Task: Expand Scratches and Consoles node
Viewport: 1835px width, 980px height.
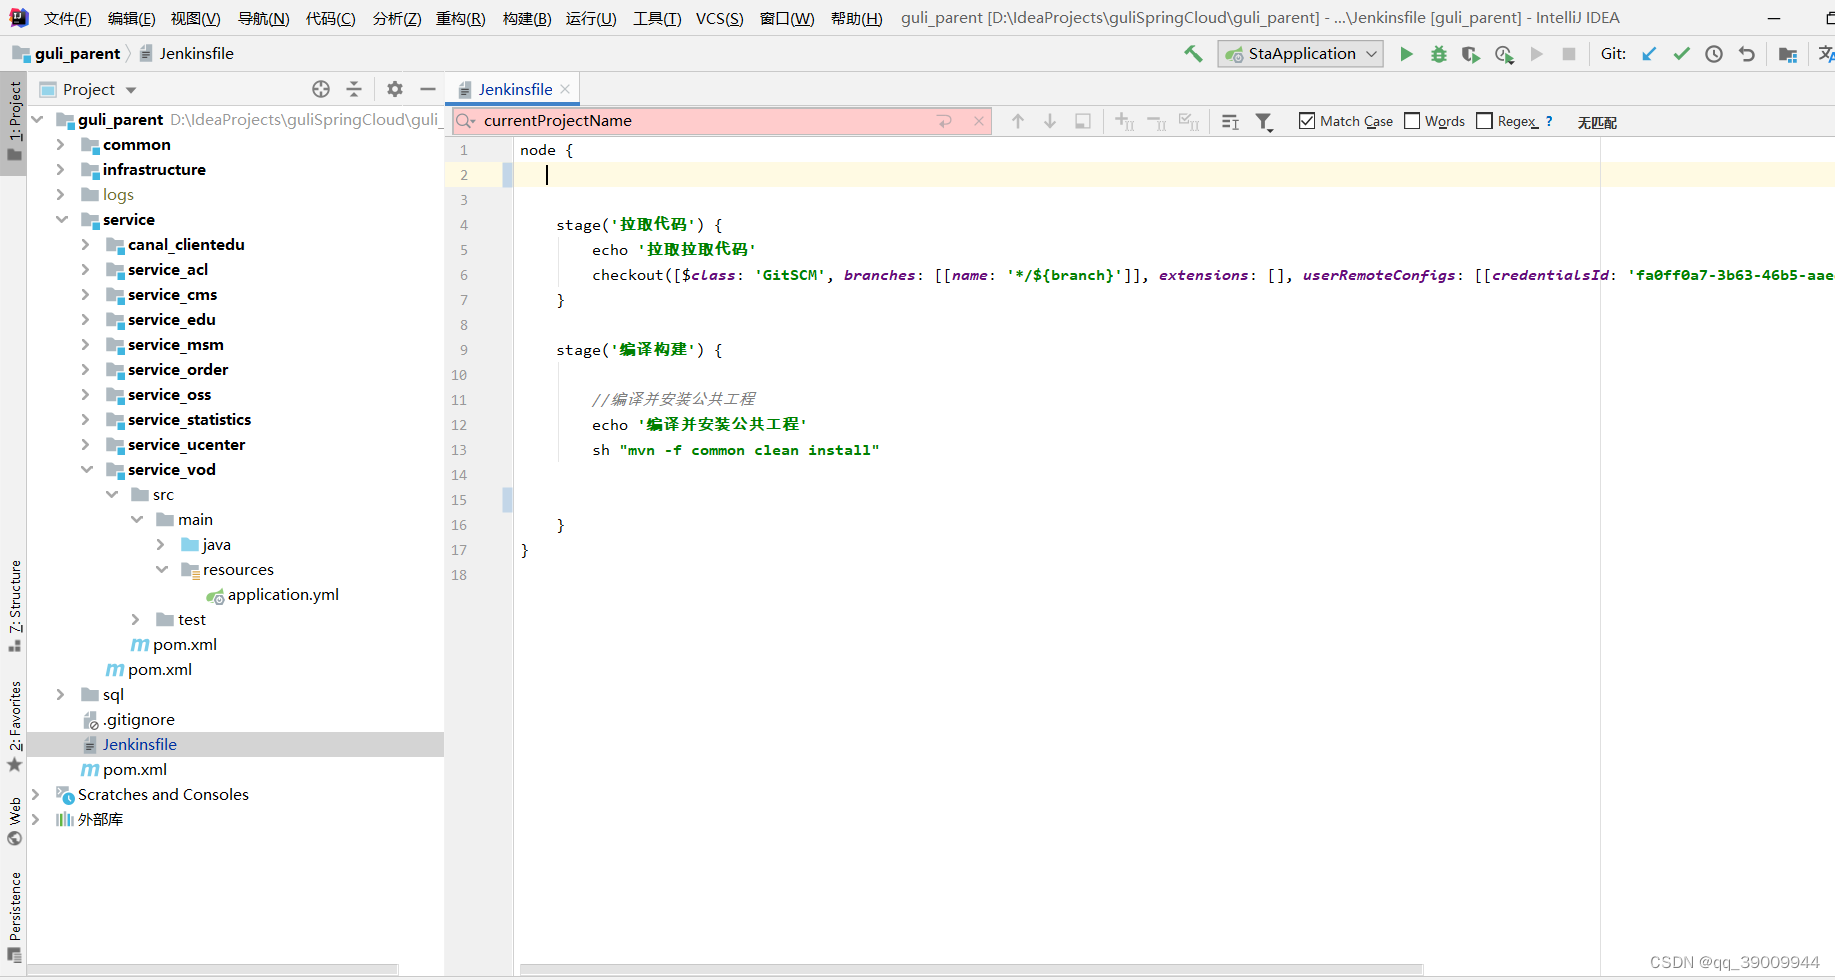Action: tap(35, 795)
